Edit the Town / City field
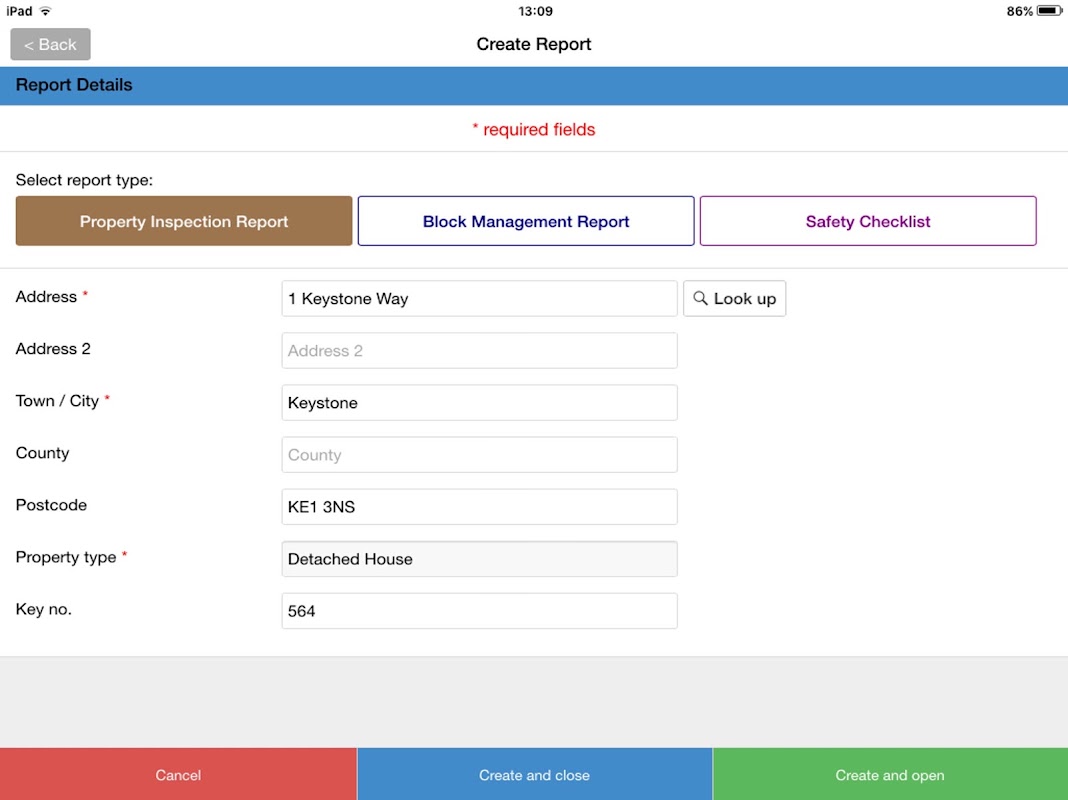Screen dimensions: 1068x800 pyautogui.click(x=480, y=402)
